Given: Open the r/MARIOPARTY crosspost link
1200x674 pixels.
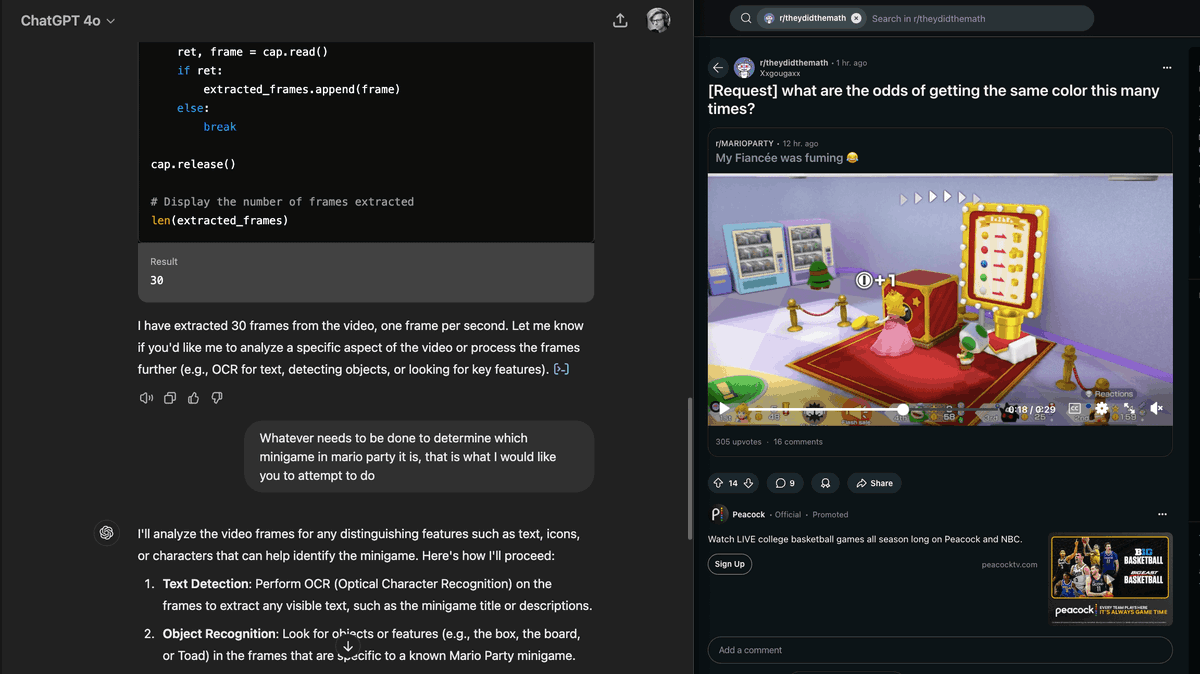Looking at the screenshot, I should point(745,143).
